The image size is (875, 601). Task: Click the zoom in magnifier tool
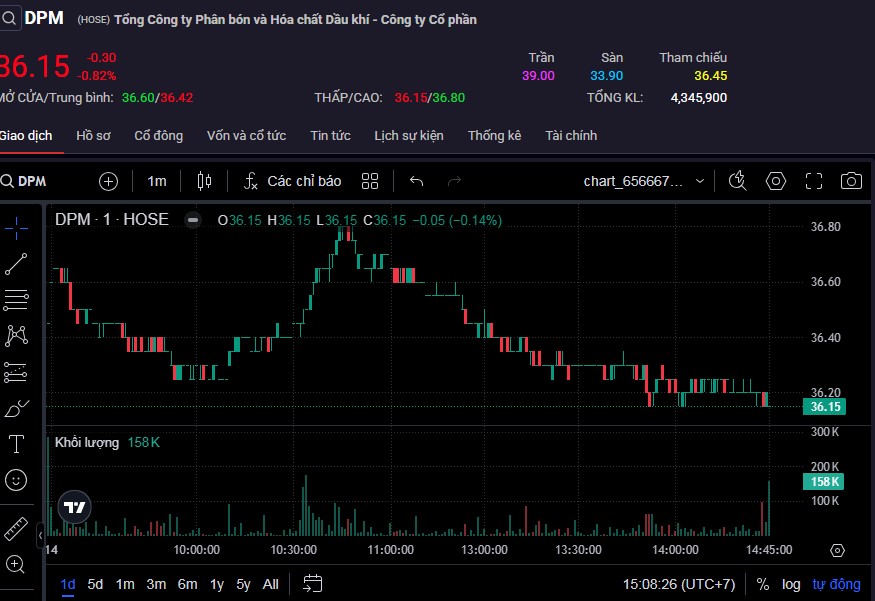coord(16,564)
